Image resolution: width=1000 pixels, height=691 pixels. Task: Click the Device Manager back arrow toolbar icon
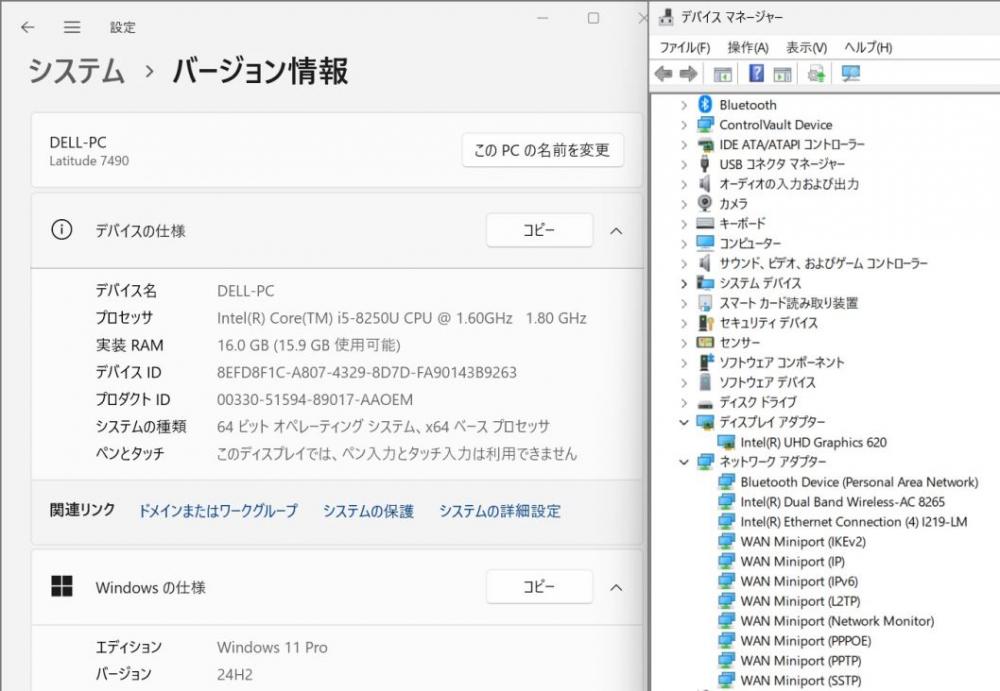click(x=664, y=74)
